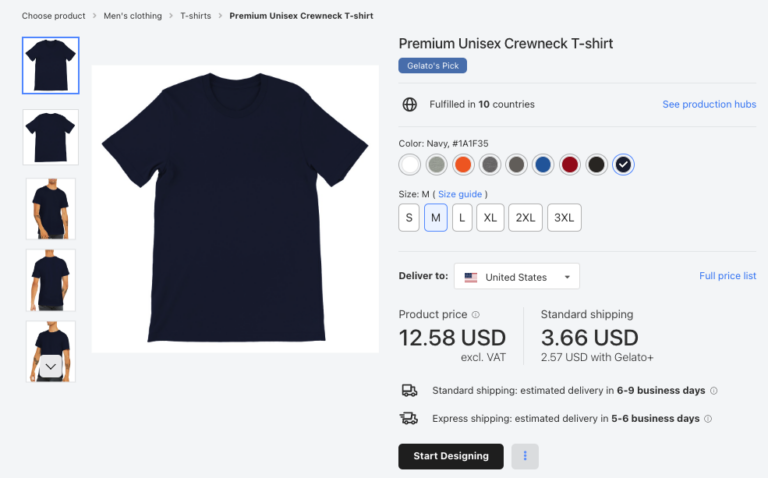This screenshot has height=478, width=768.
Task: Click the globe icon next to Fulfilled
Action: click(409, 104)
